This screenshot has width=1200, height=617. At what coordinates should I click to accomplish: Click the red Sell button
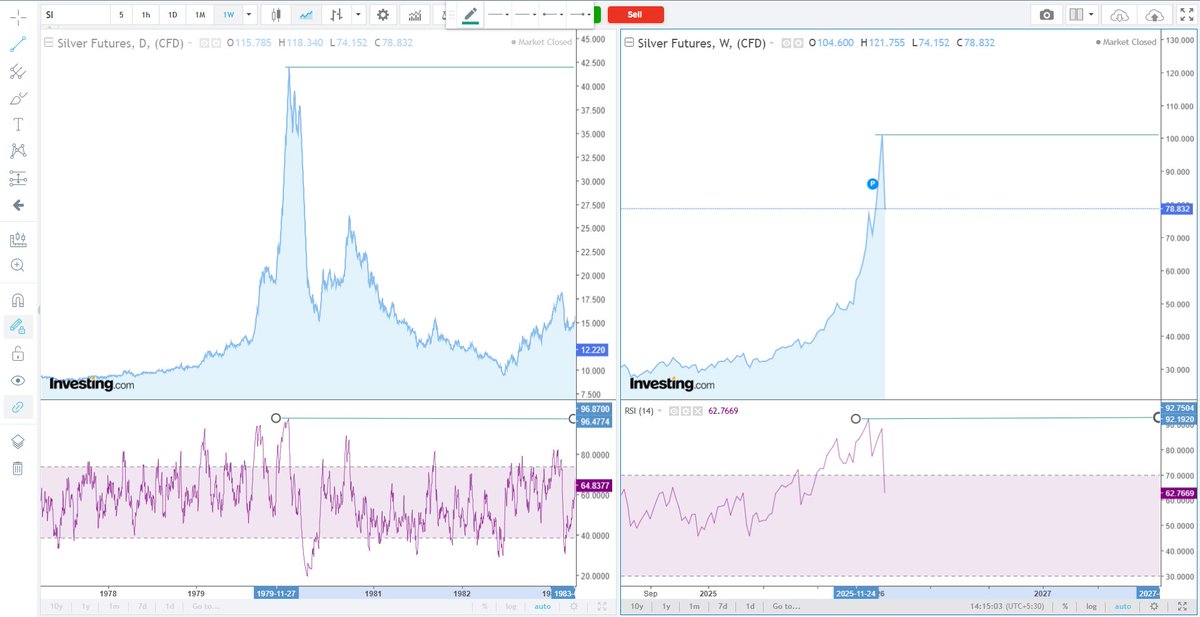coord(635,15)
